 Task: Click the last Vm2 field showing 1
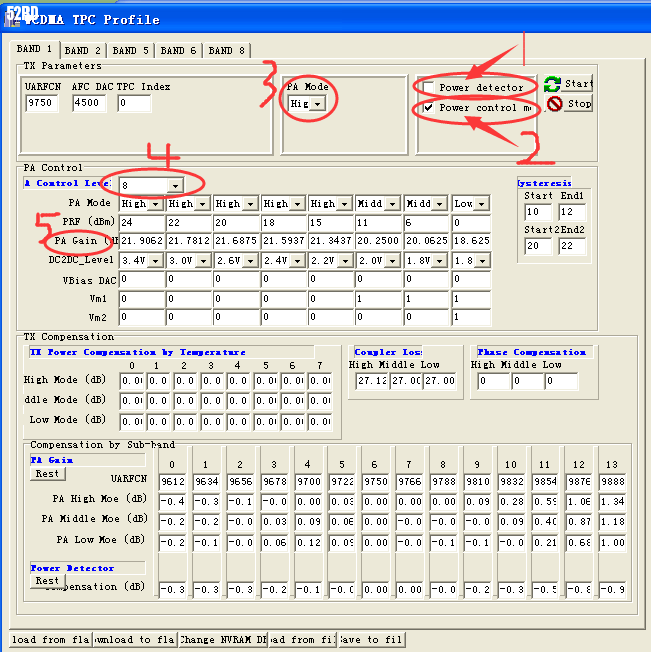tap(471, 317)
